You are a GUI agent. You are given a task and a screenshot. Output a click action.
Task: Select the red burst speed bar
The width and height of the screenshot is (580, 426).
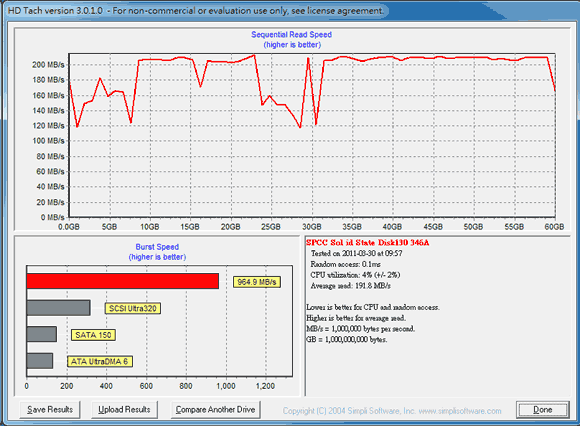tap(123, 281)
